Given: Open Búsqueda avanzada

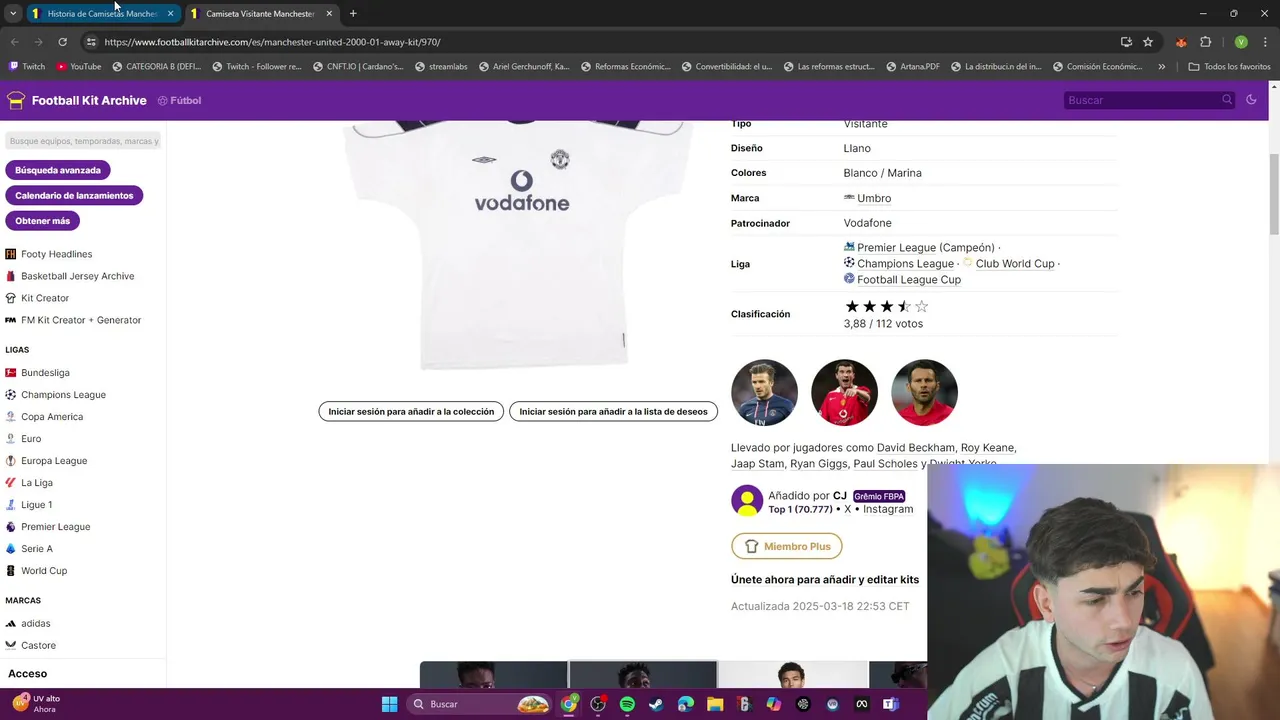Looking at the screenshot, I should pyautogui.click(x=58, y=170).
